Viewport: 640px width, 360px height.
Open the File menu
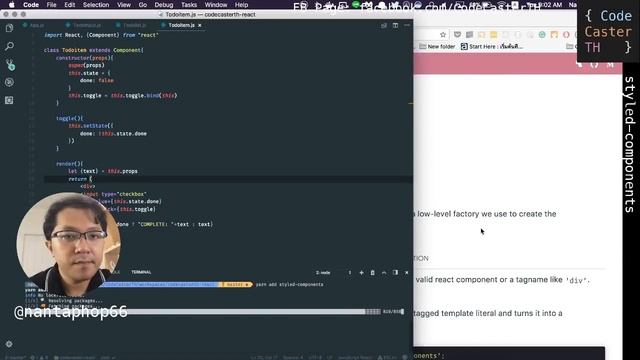pyautogui.click(x=51, y=5)
